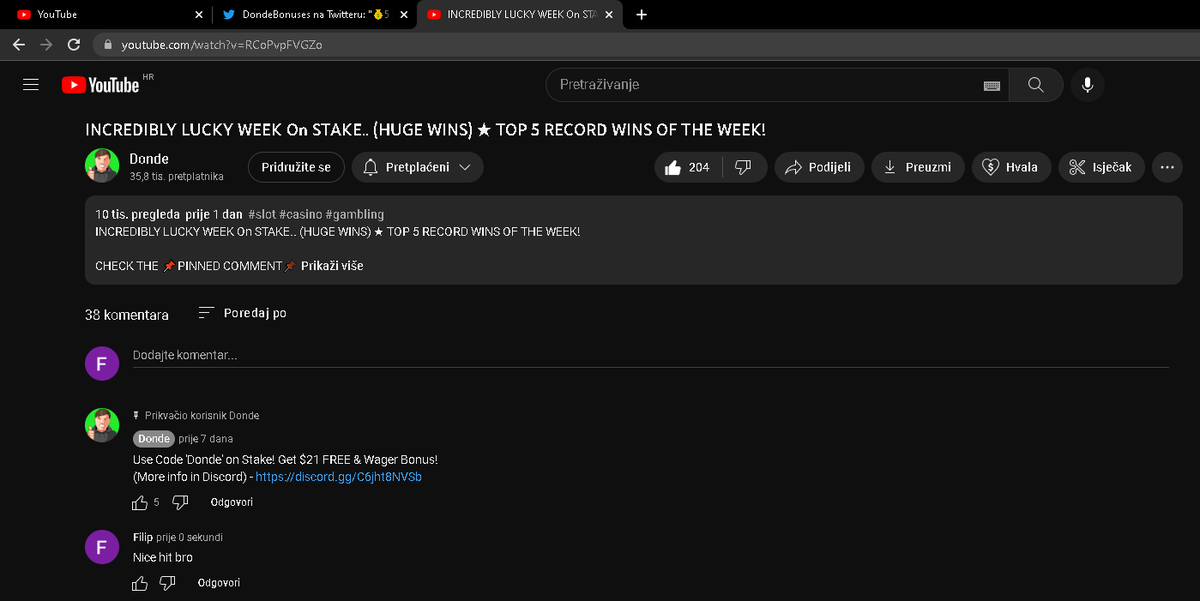Open Donde avatar on pinned comment
This screenshot has width=1200, height=601.
click(102, 425)
